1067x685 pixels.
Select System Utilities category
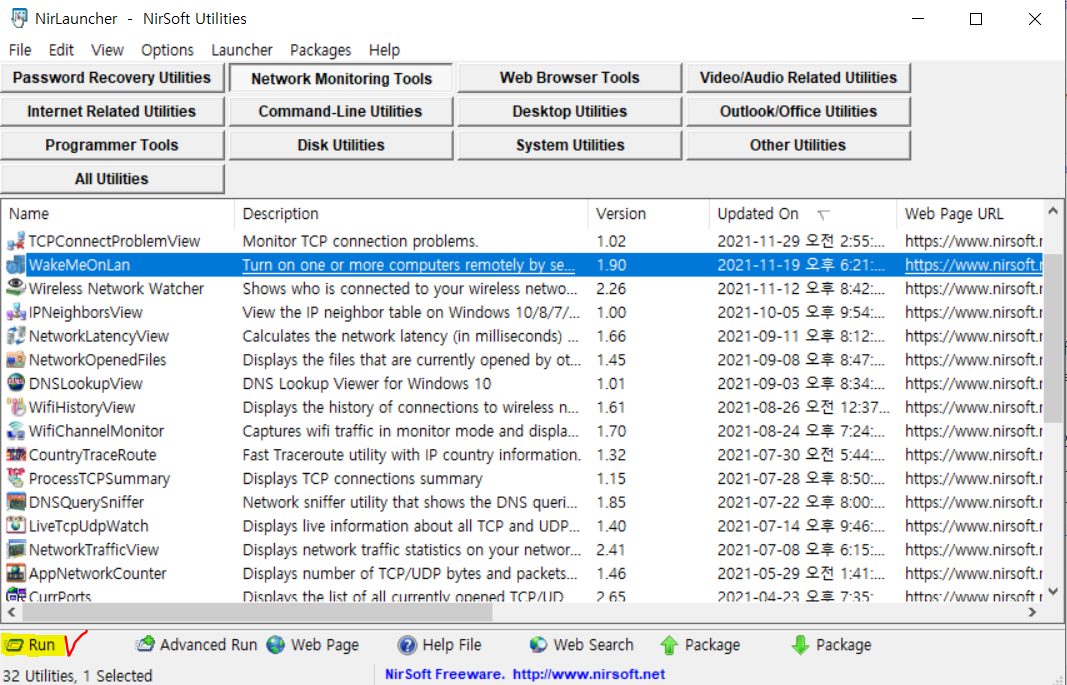point(570,145)
